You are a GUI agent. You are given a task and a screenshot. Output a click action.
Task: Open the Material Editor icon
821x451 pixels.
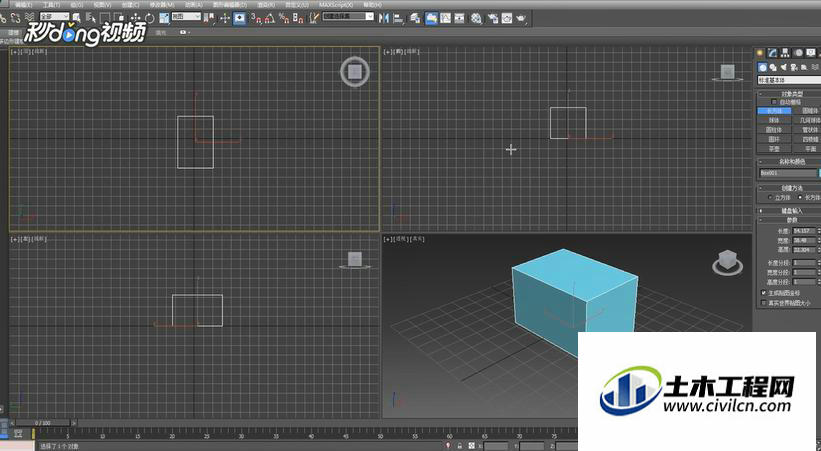coord(475,18)
